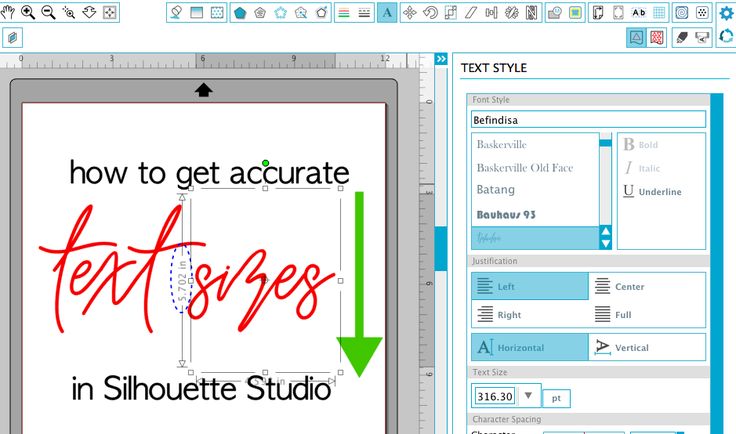Open the Line Color solid pentagon tool
Image resolution: width=736 pixels, height=434 pixels.
pos(240,13)
